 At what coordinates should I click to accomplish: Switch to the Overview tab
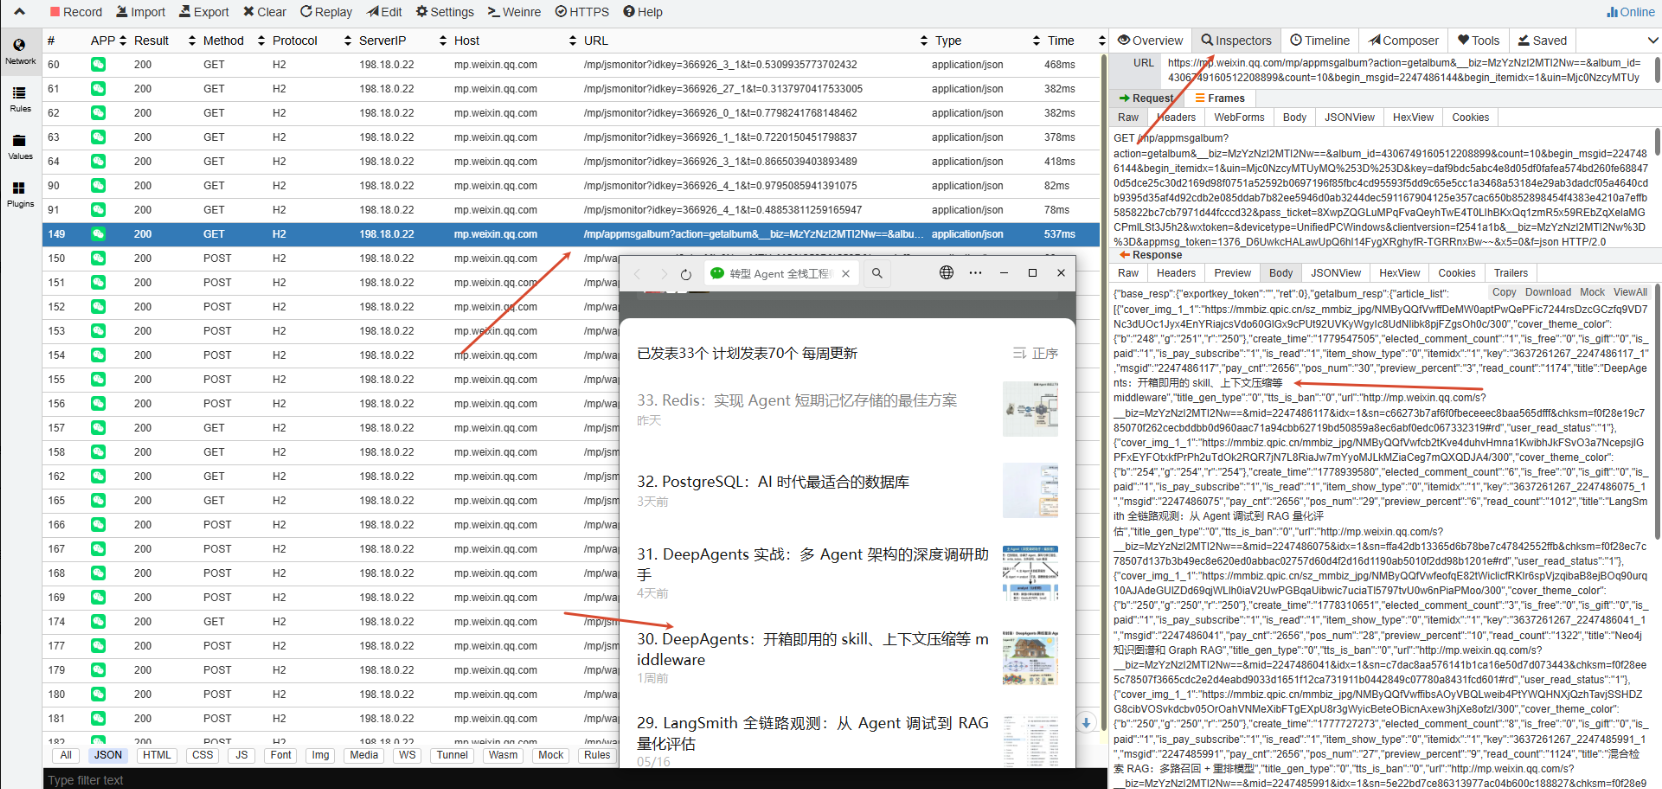click(1150, 41)
